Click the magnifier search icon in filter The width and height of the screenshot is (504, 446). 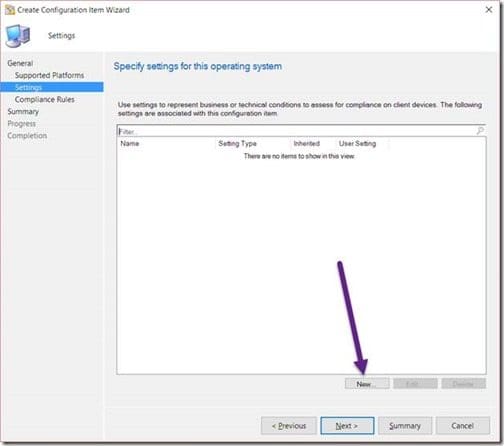pyautogui.click(x=480, y=131)
